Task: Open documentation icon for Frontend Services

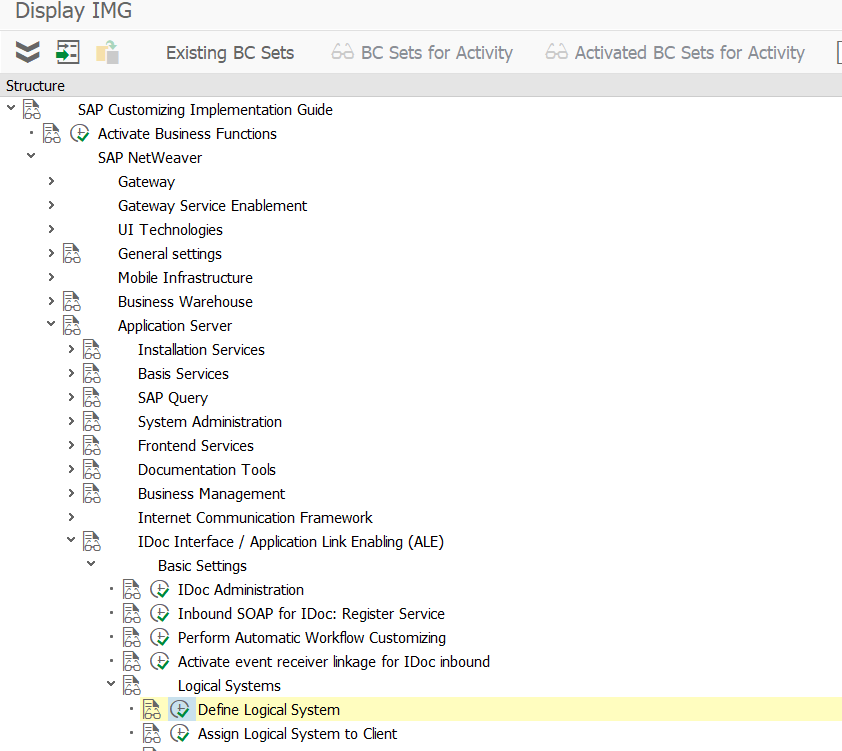Action: click(91, 446)
